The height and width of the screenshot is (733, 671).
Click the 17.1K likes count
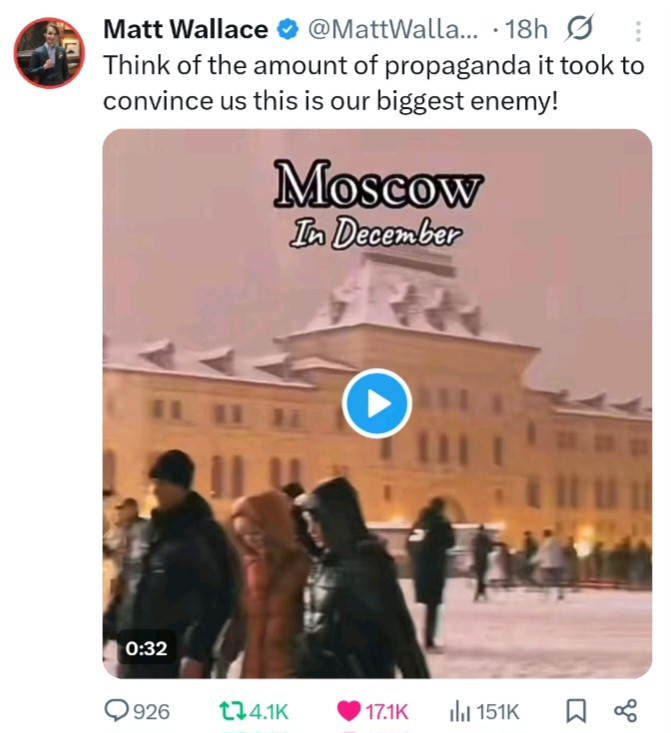tap(387, 711)
